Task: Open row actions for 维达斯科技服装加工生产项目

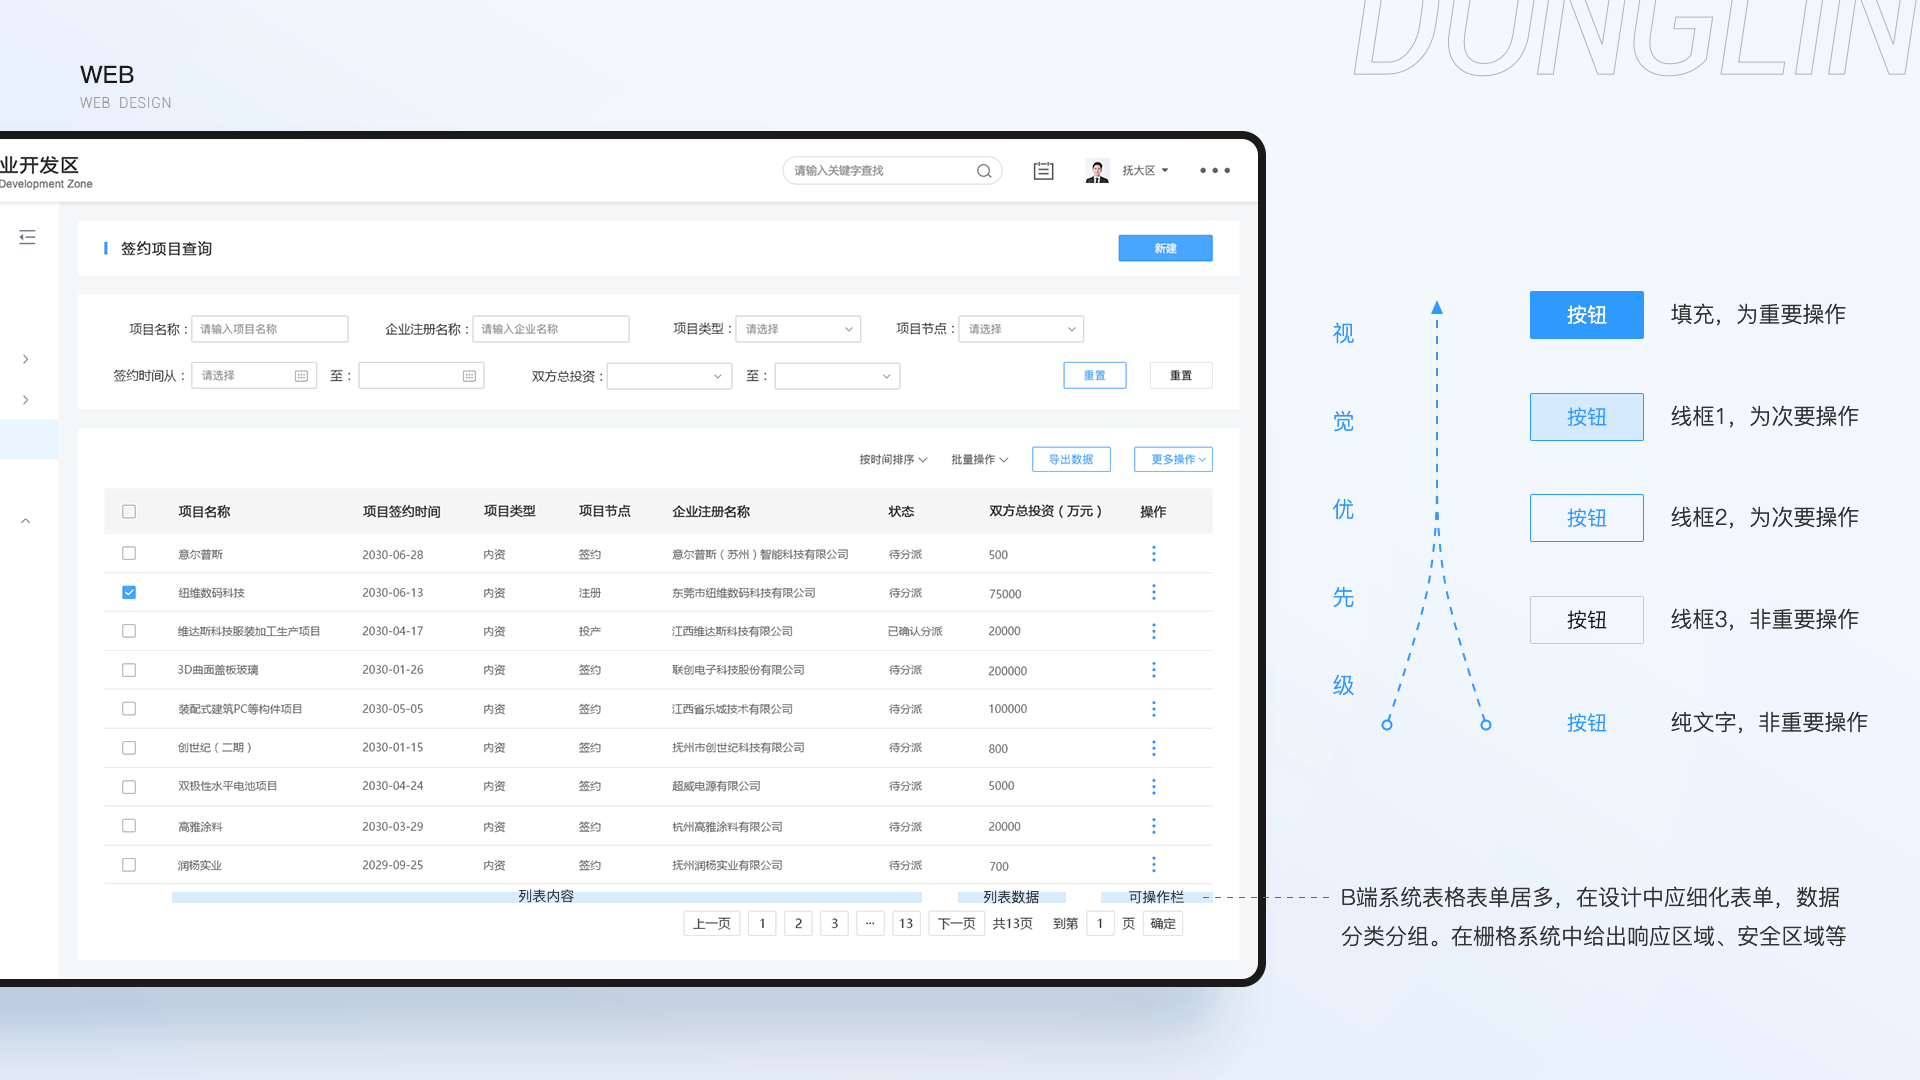Action: [1153, 631]
